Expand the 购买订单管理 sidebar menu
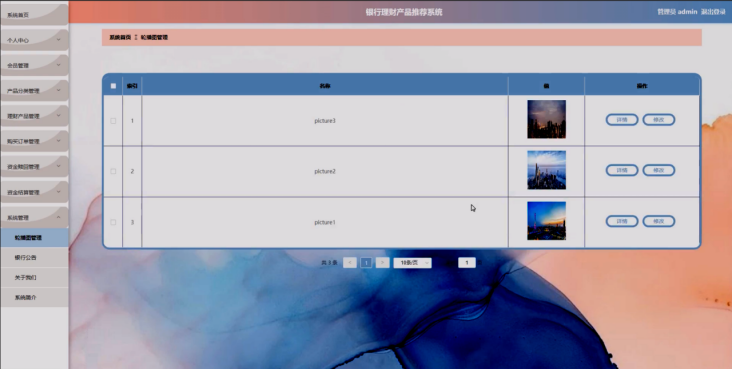 coord(34,141)
